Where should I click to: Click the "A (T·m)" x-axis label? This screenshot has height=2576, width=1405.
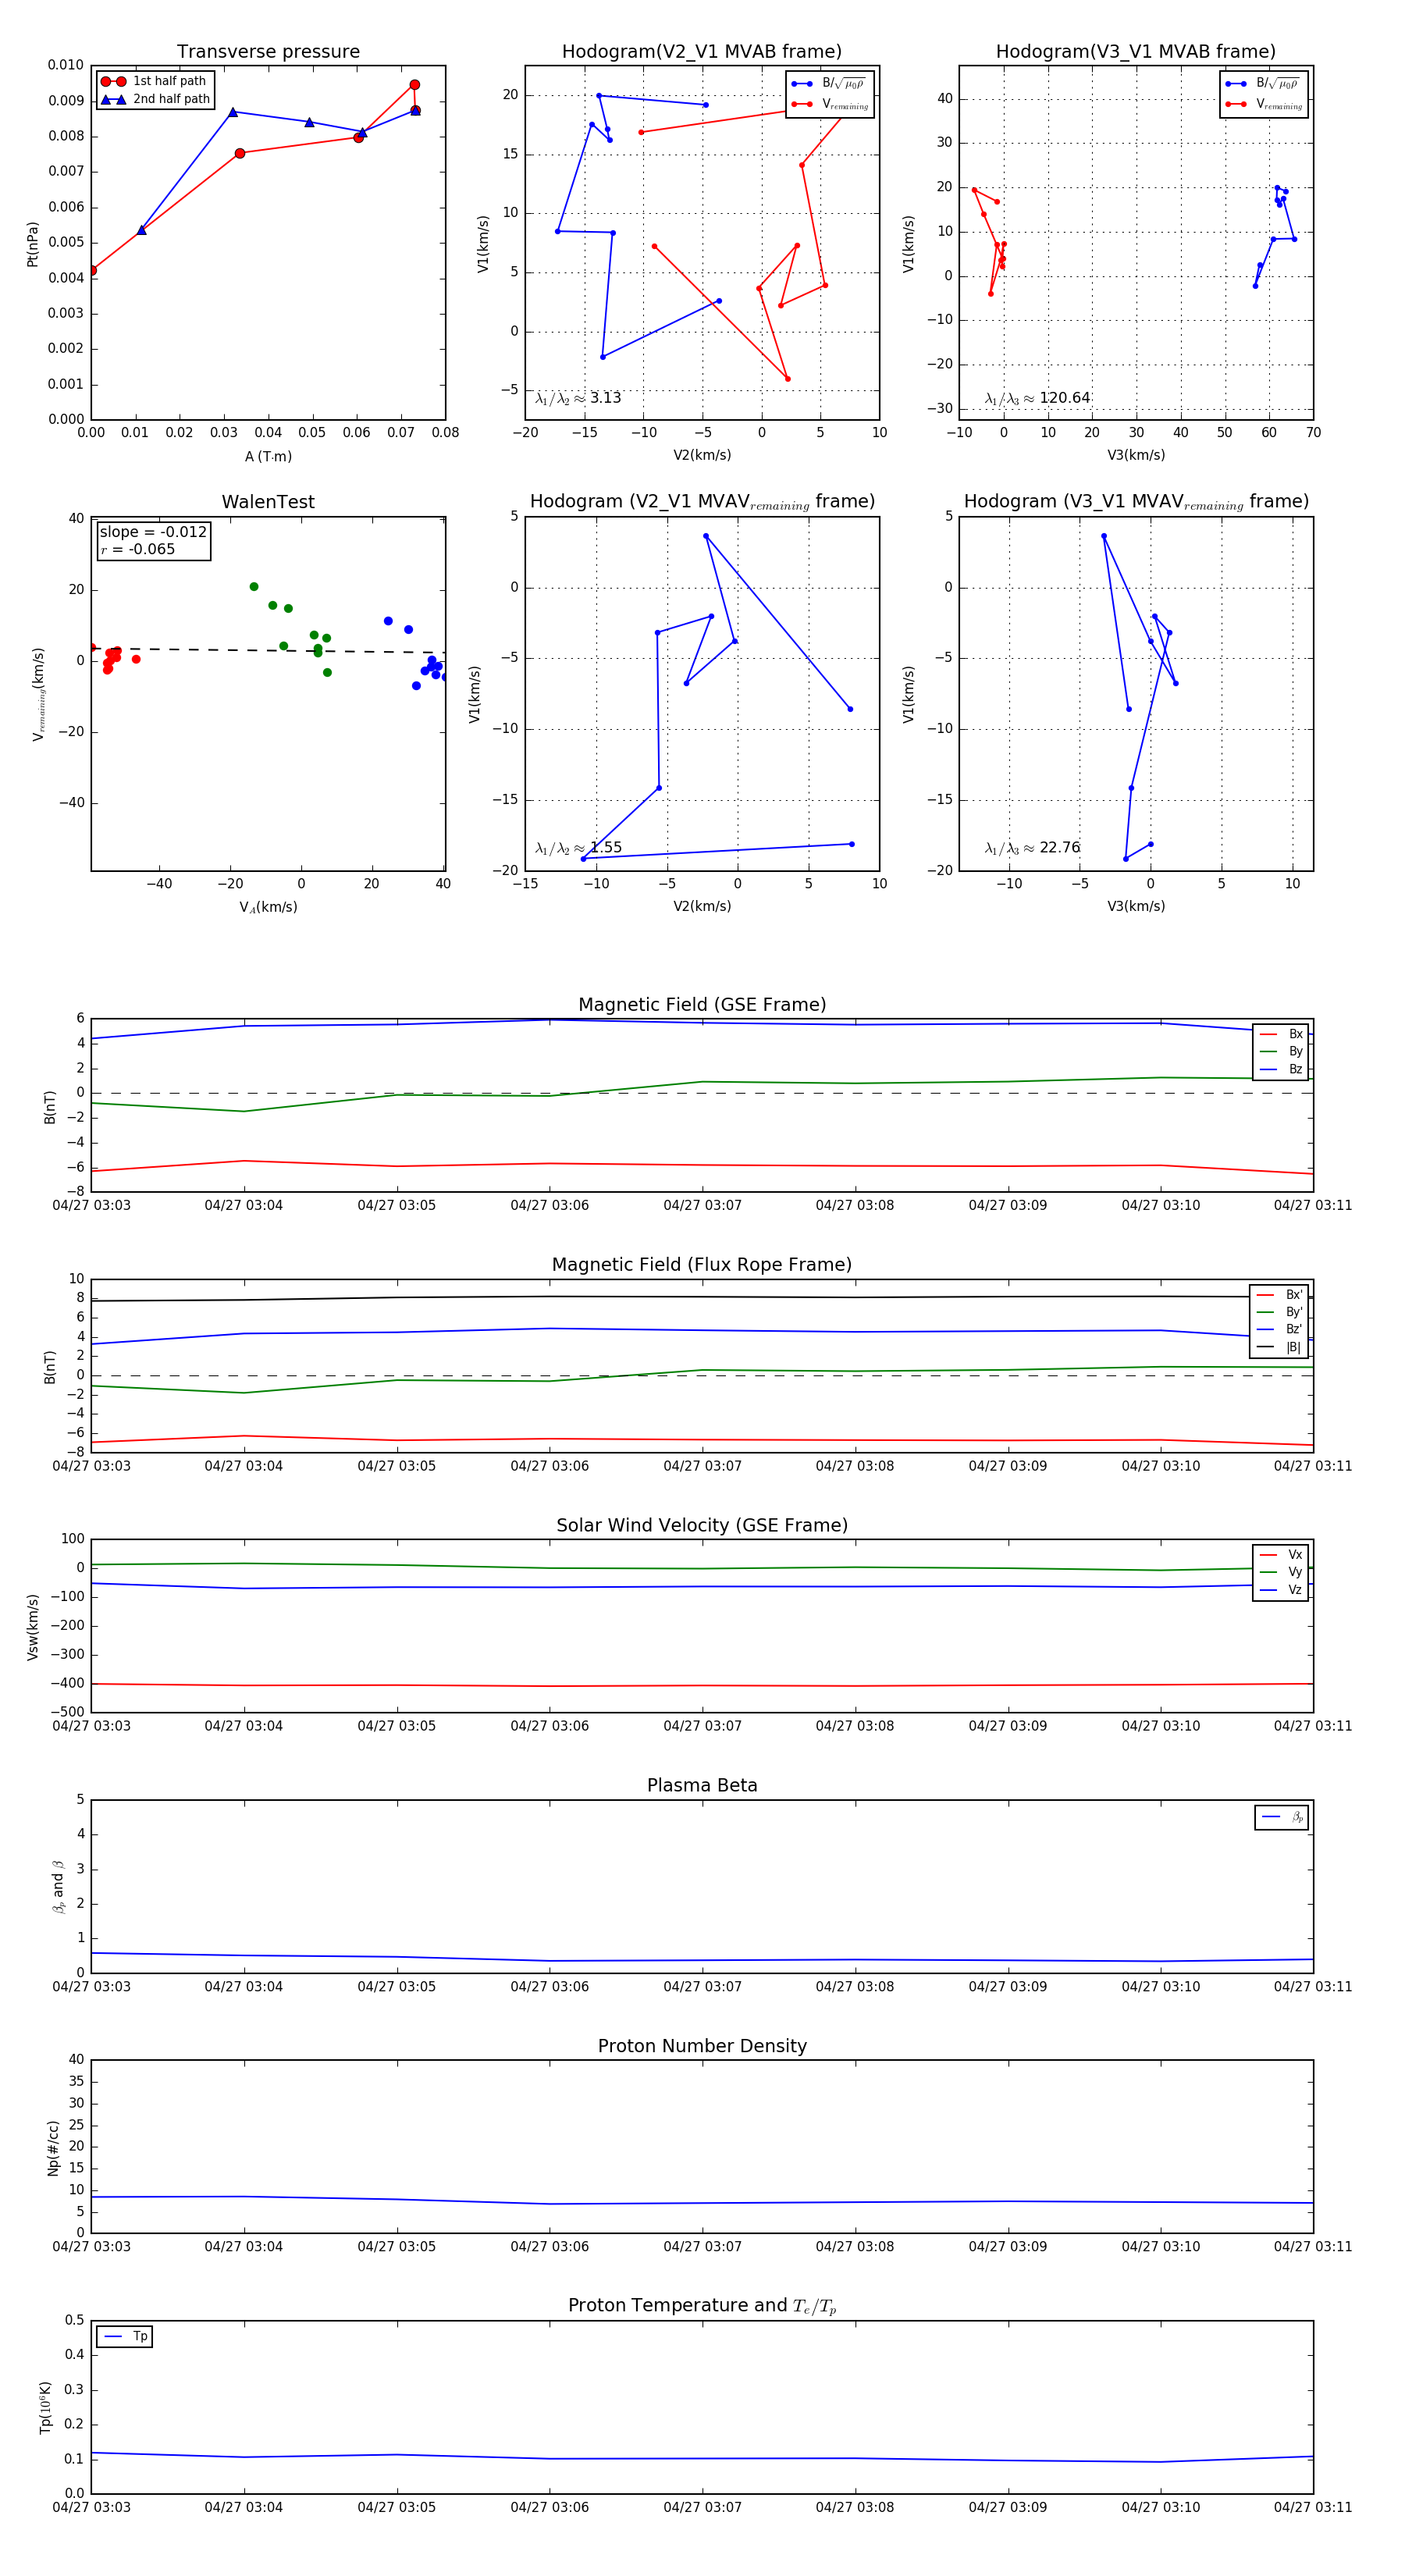[x=268, y=456]
